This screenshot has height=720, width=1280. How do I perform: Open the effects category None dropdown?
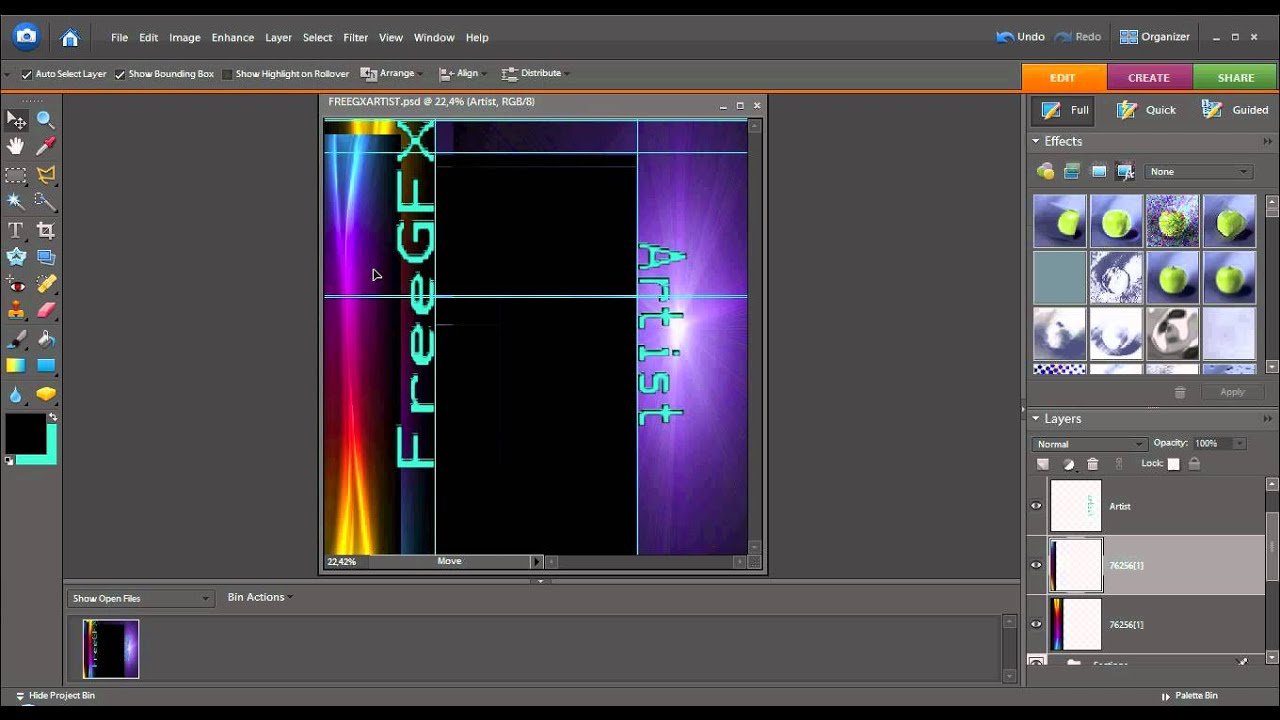point(1198,172)
